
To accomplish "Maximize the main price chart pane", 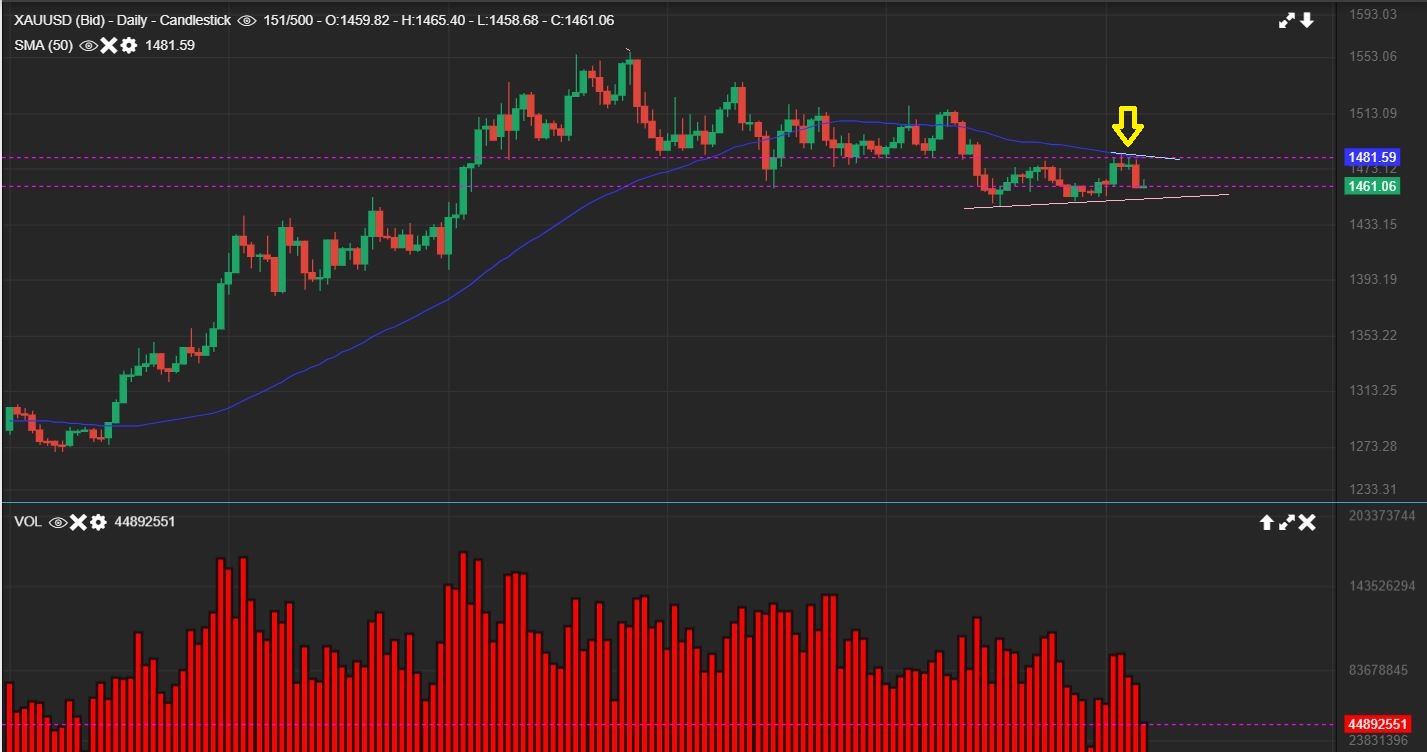I will coord(1287,20).
